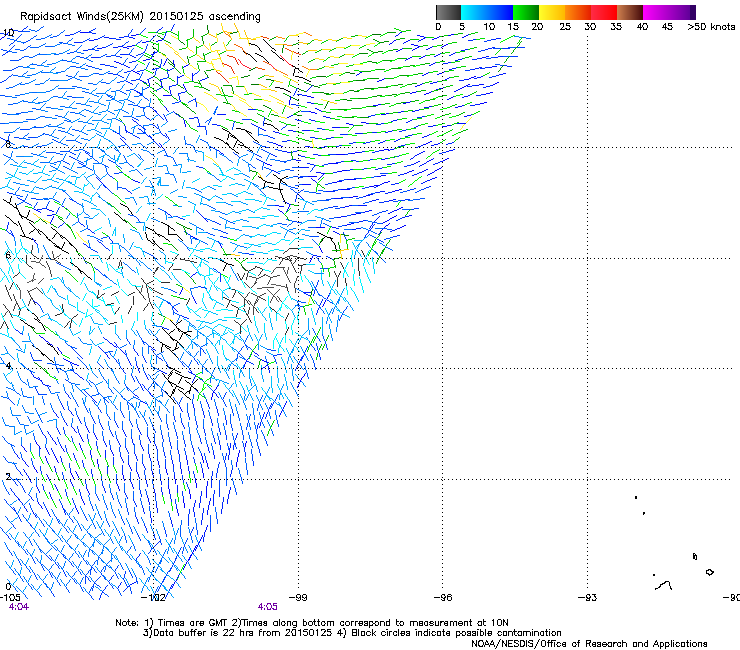
Task: Click the magenta 40-45 knots legend segment
Action: 656,12
